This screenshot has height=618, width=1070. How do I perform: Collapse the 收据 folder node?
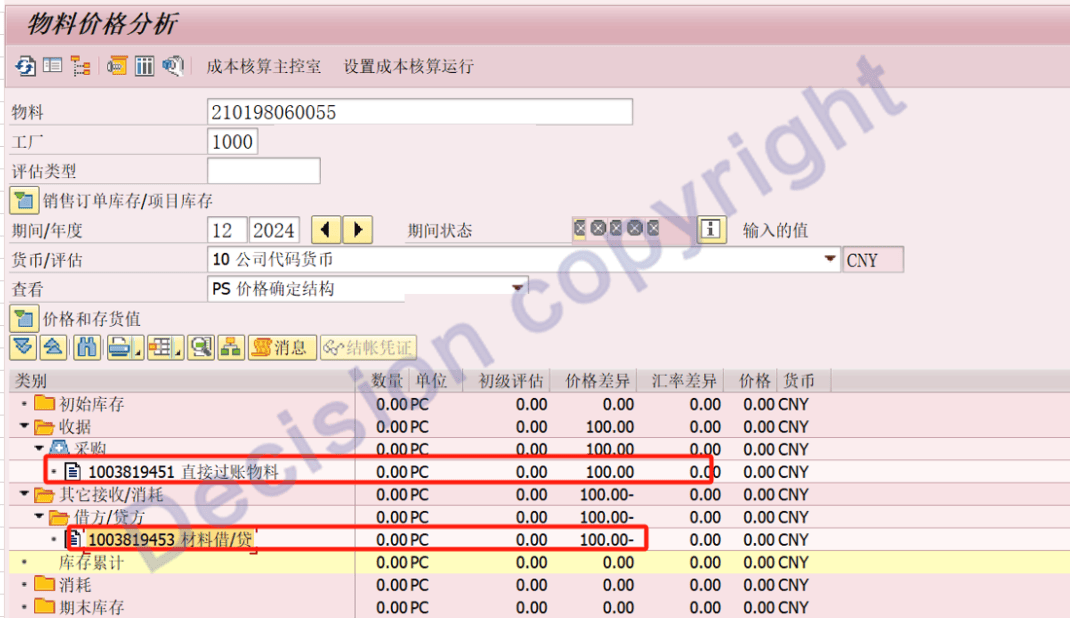(24, 427)
